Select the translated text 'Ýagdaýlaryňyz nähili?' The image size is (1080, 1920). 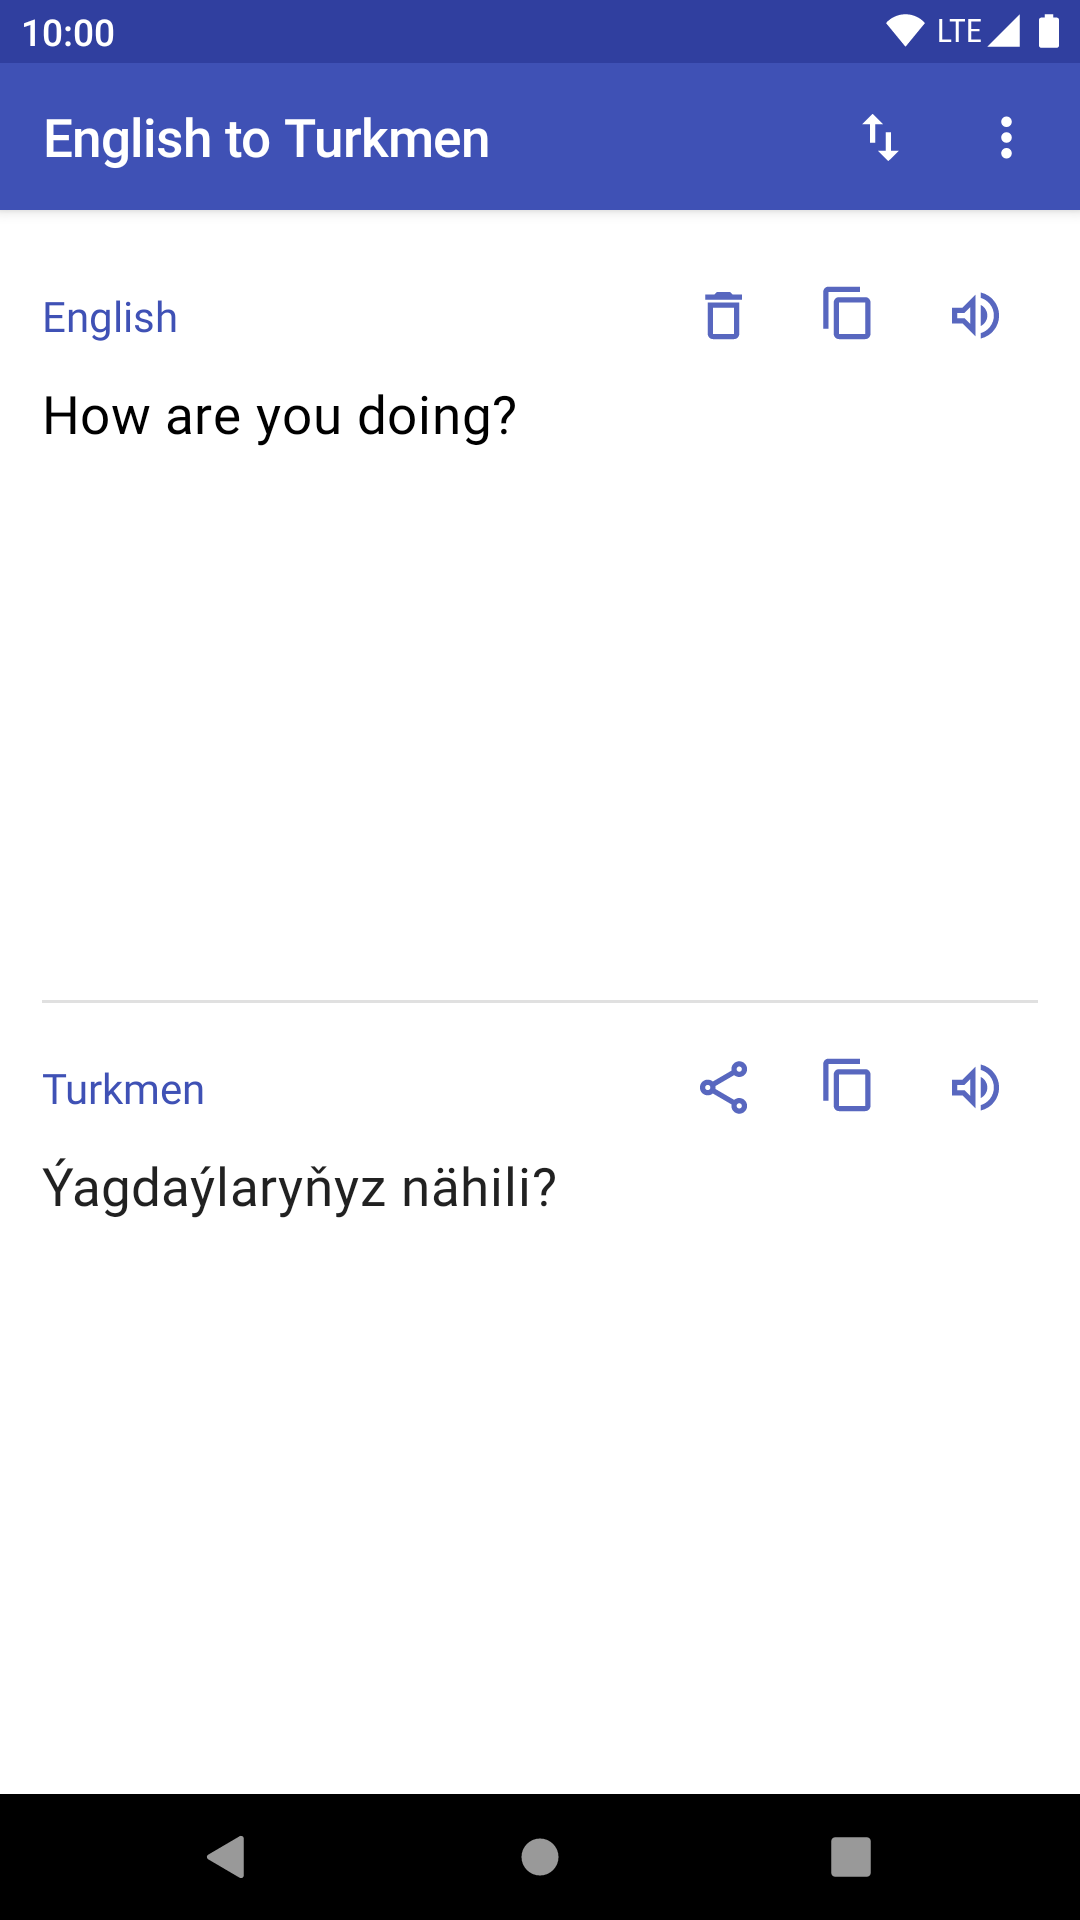coord(299,1188)
